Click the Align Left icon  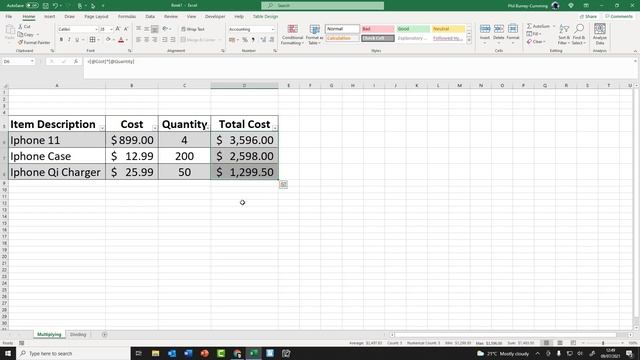(138, 40)
